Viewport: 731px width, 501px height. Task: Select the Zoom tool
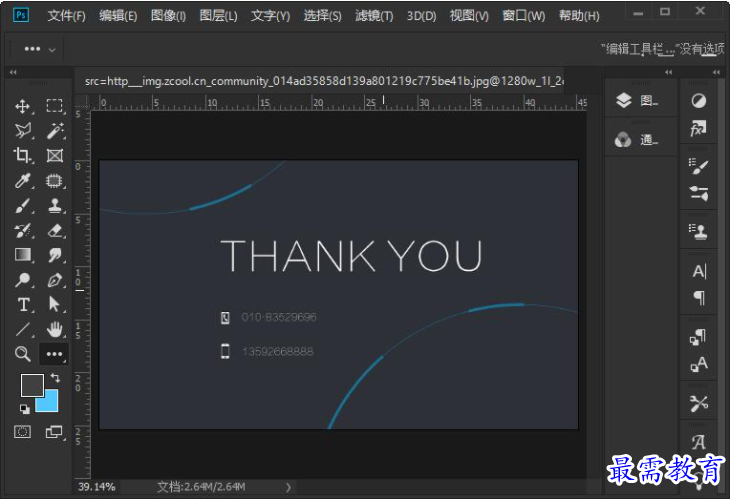[x=22, y=354]
